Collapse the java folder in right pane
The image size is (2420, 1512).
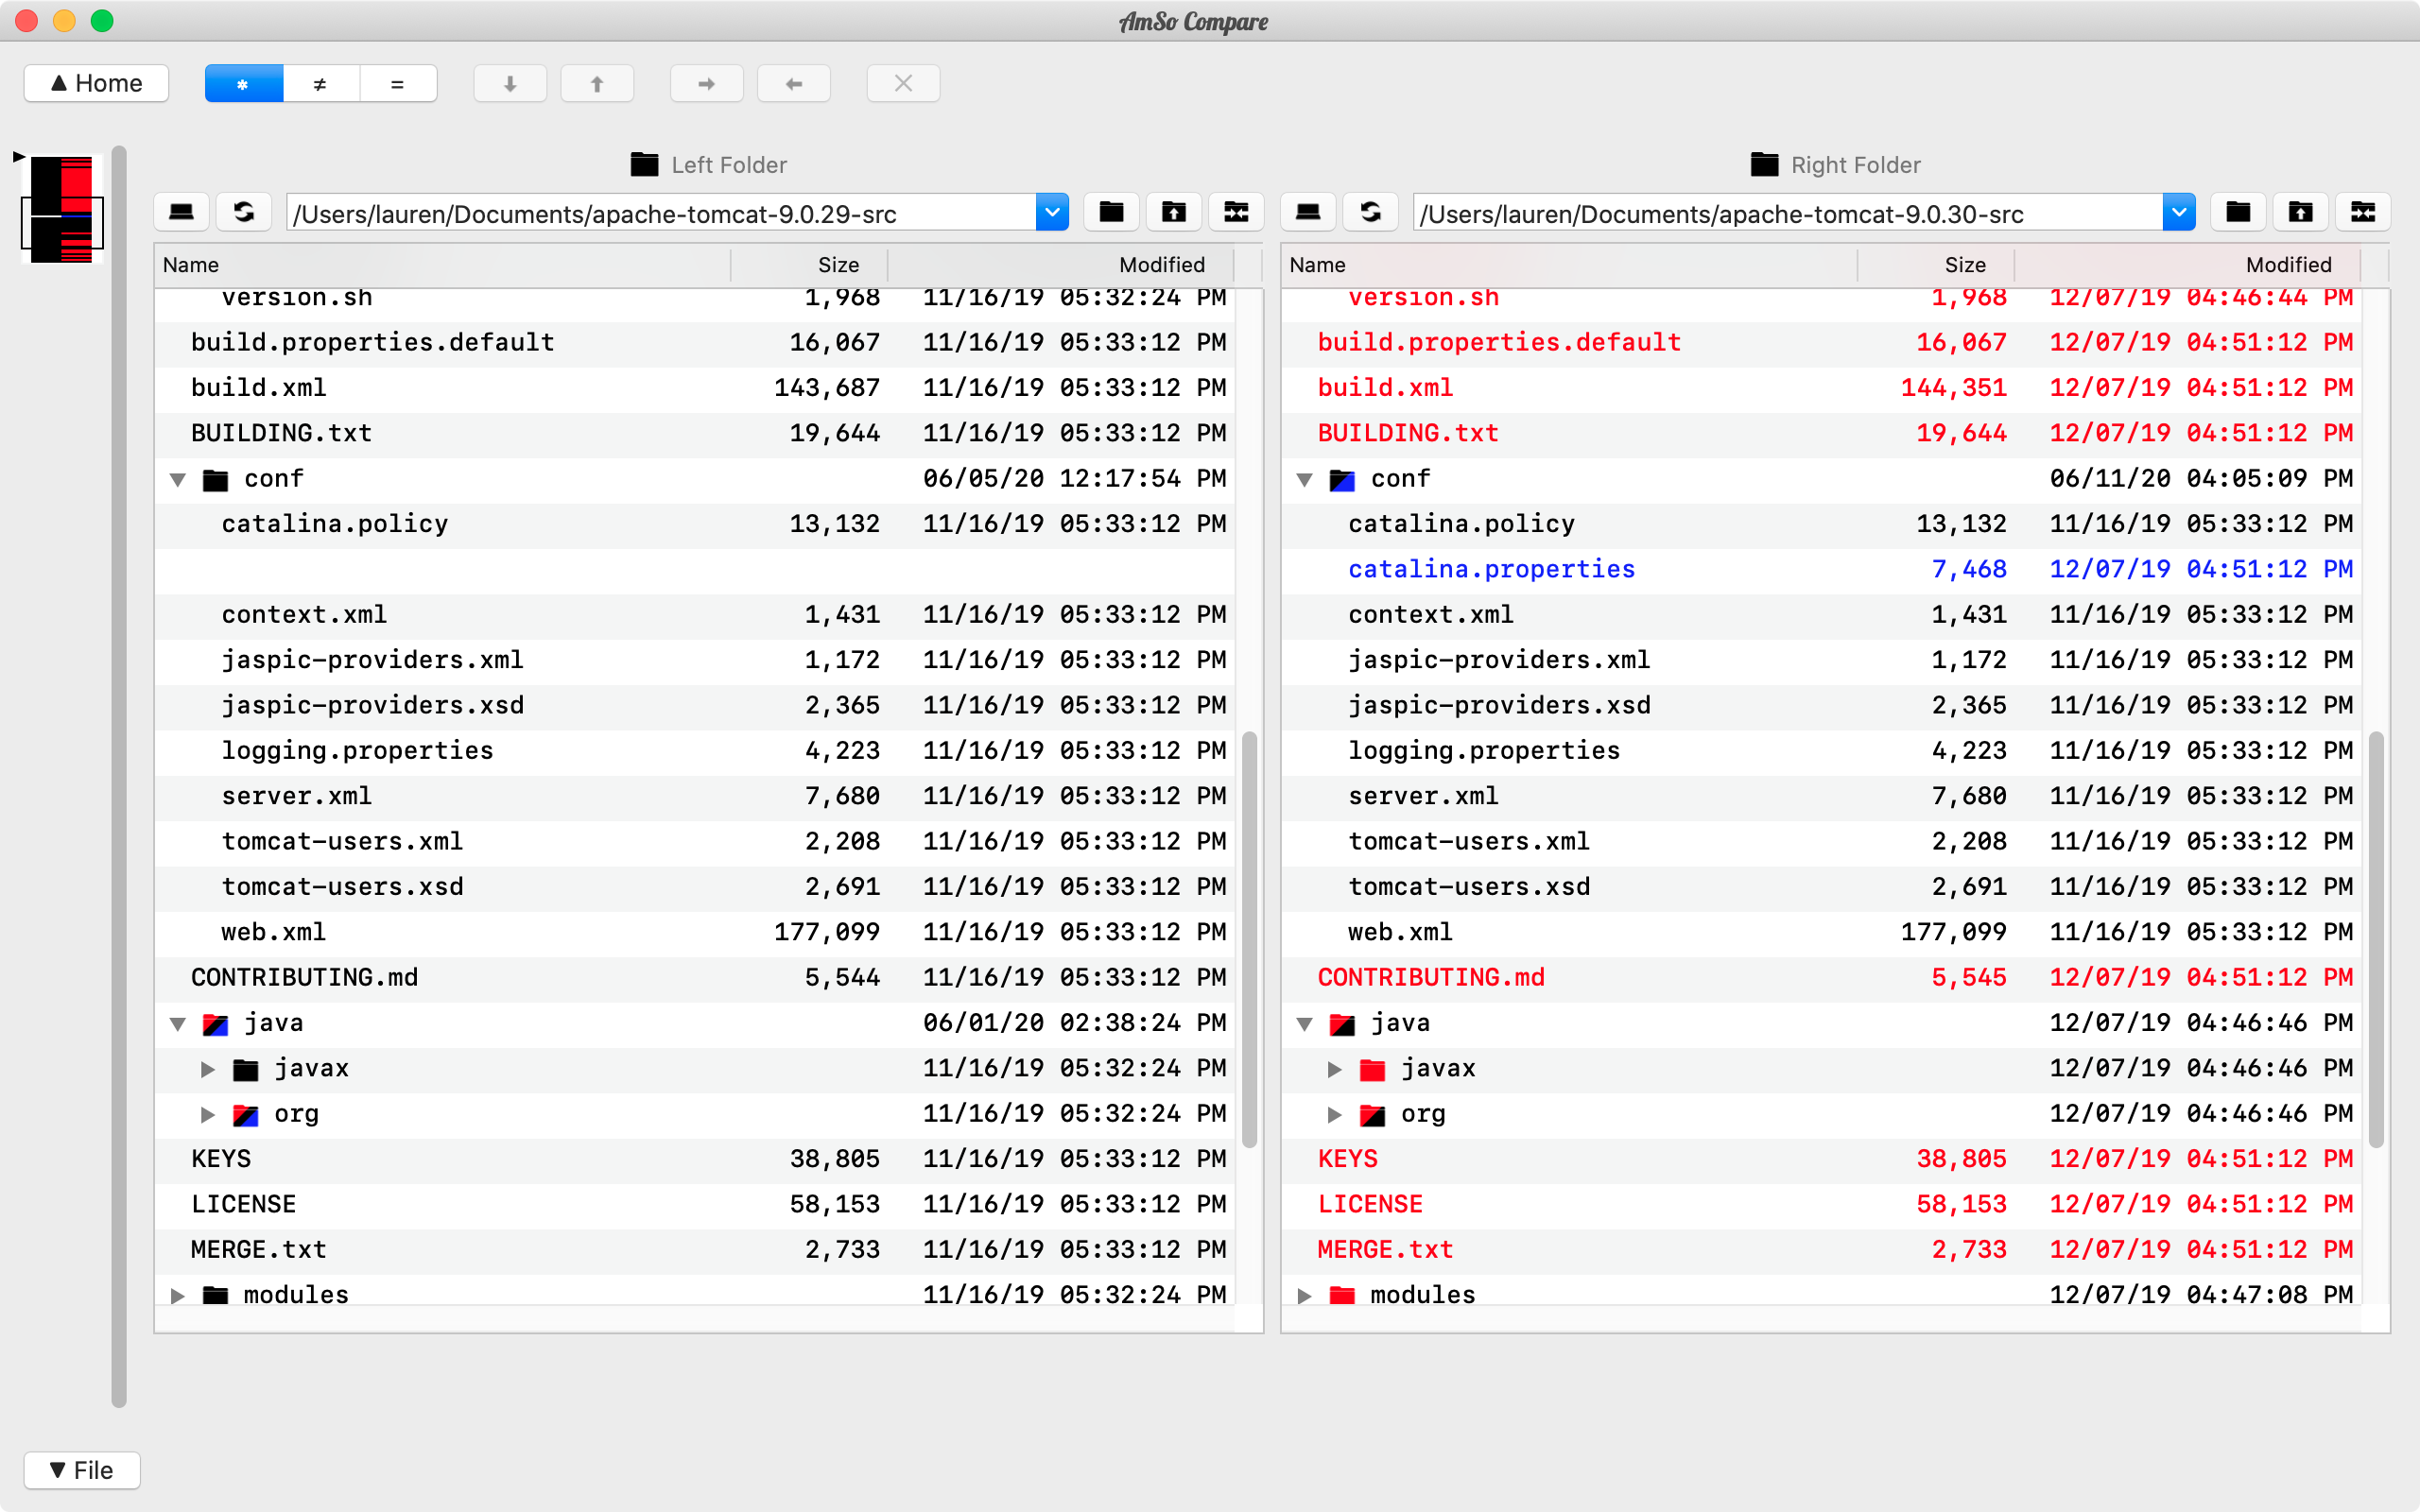tap(1305, 1024)
